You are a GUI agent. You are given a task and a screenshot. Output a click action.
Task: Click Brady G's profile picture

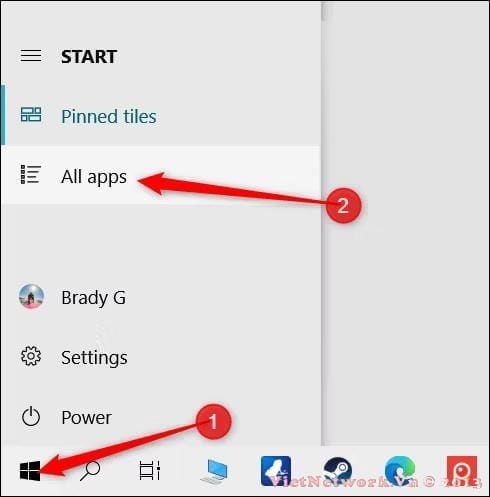click(31, 296)
